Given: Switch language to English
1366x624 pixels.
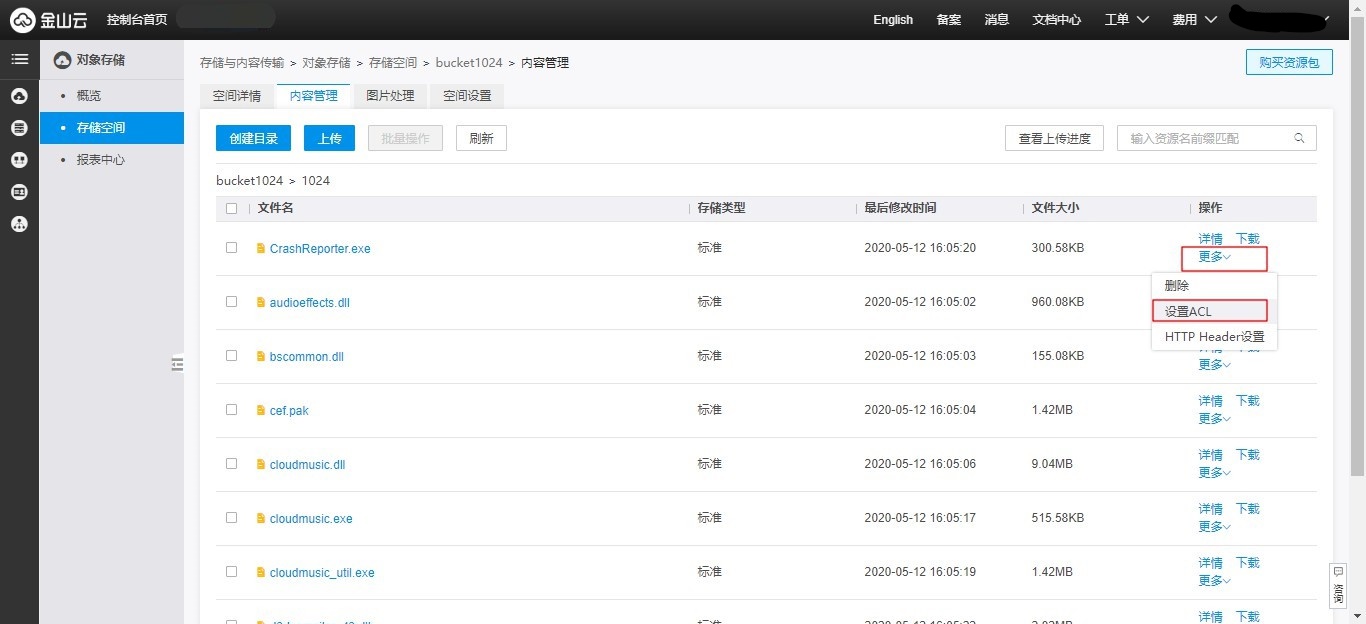Looking at the screenshot, I should [893, 20].
